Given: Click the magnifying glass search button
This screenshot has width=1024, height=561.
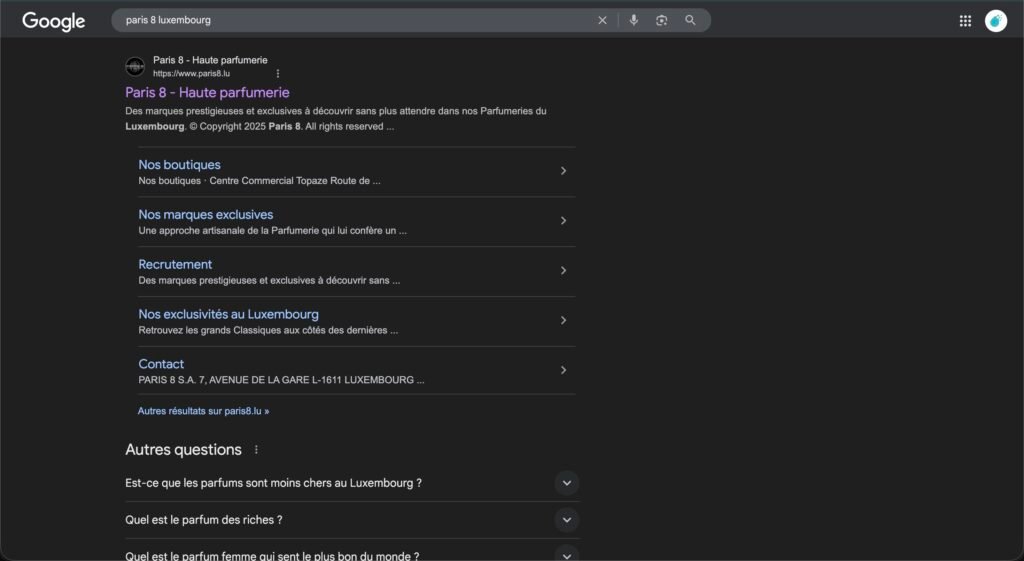Looking at the screenshot, I should [x=690, y=20].
